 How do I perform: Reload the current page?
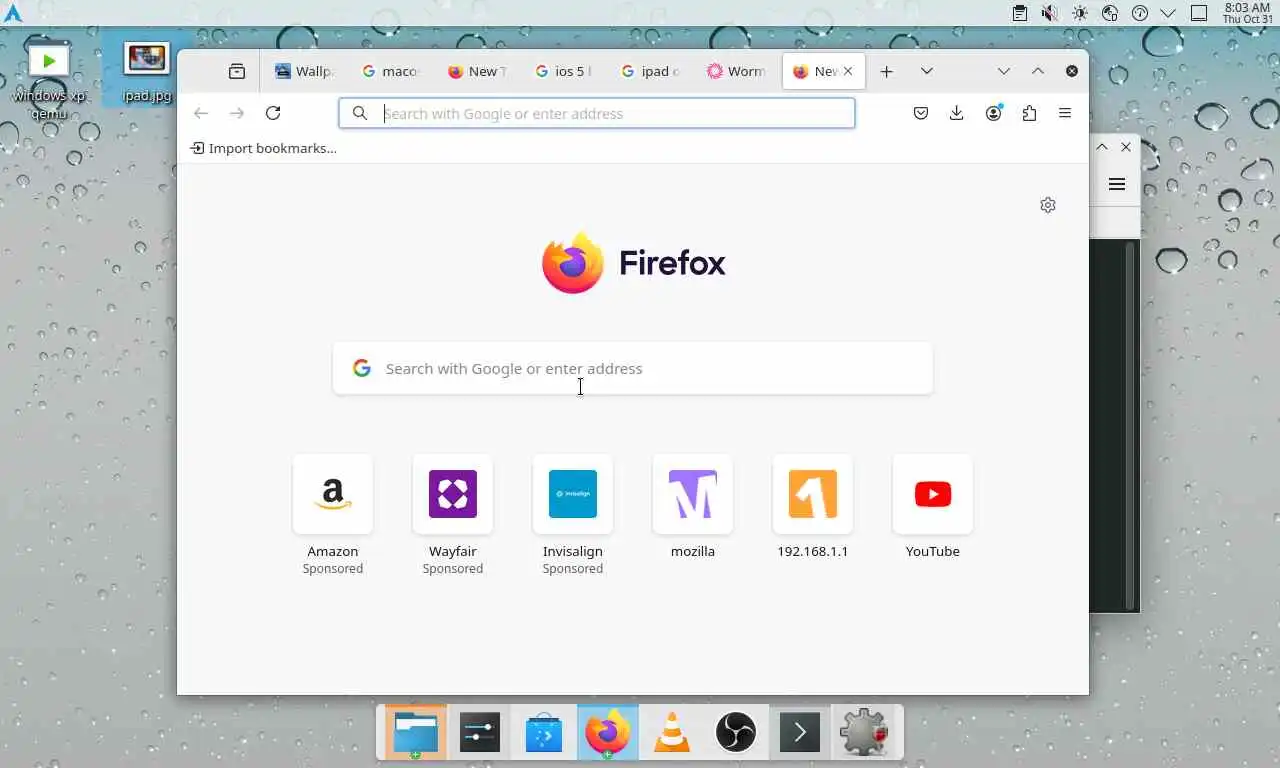pos(273,113)
